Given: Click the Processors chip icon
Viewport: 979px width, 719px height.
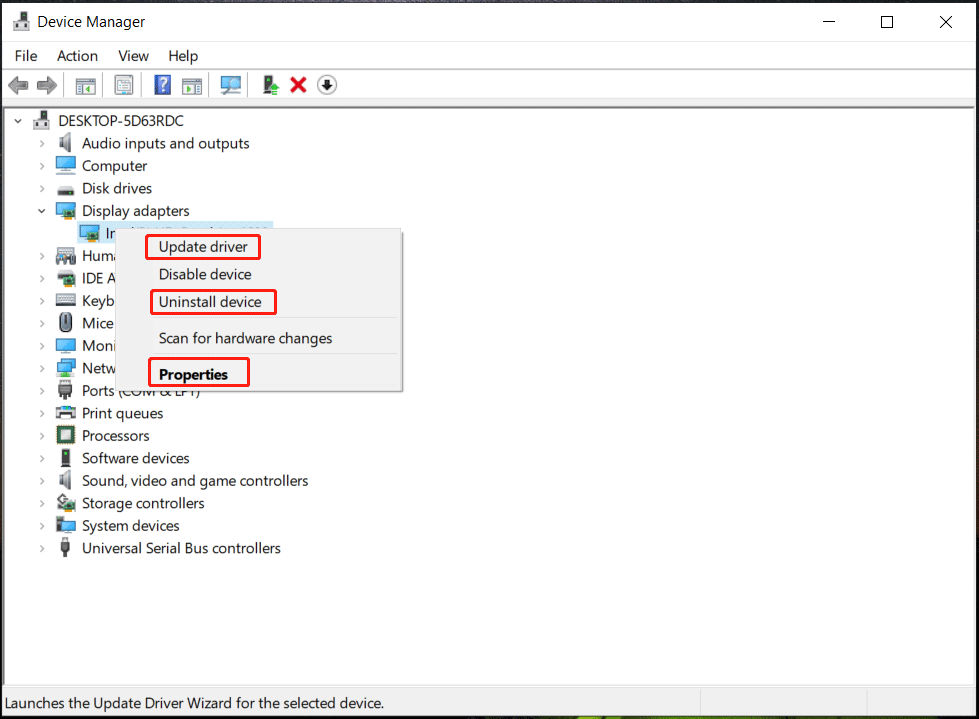Looking at the screenshot, I should pyautogui.click(x=66, y=435).
